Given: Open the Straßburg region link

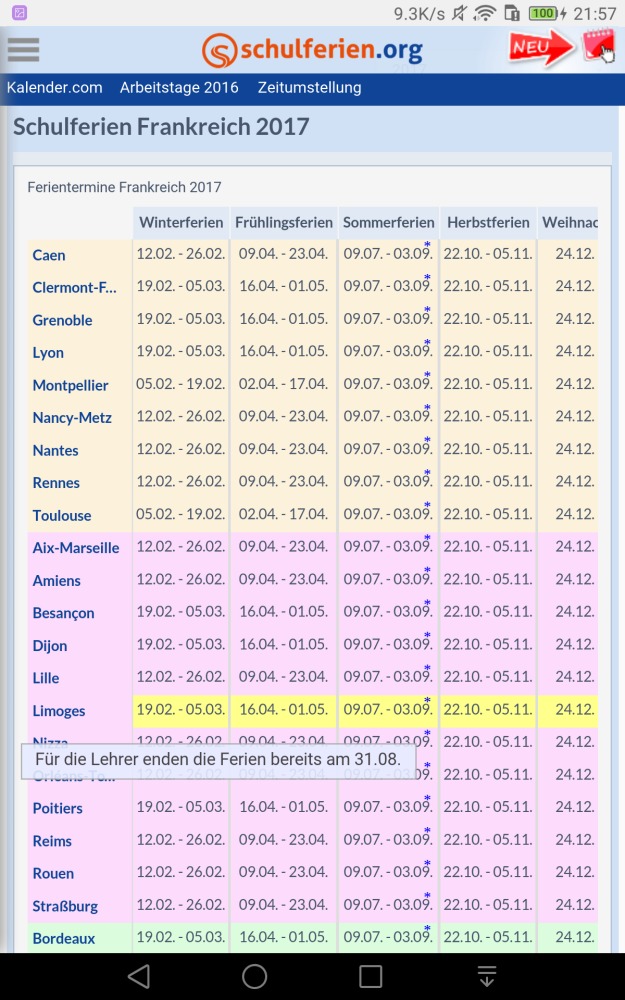Looking at the screenshot, I should (x=65, y=906).
